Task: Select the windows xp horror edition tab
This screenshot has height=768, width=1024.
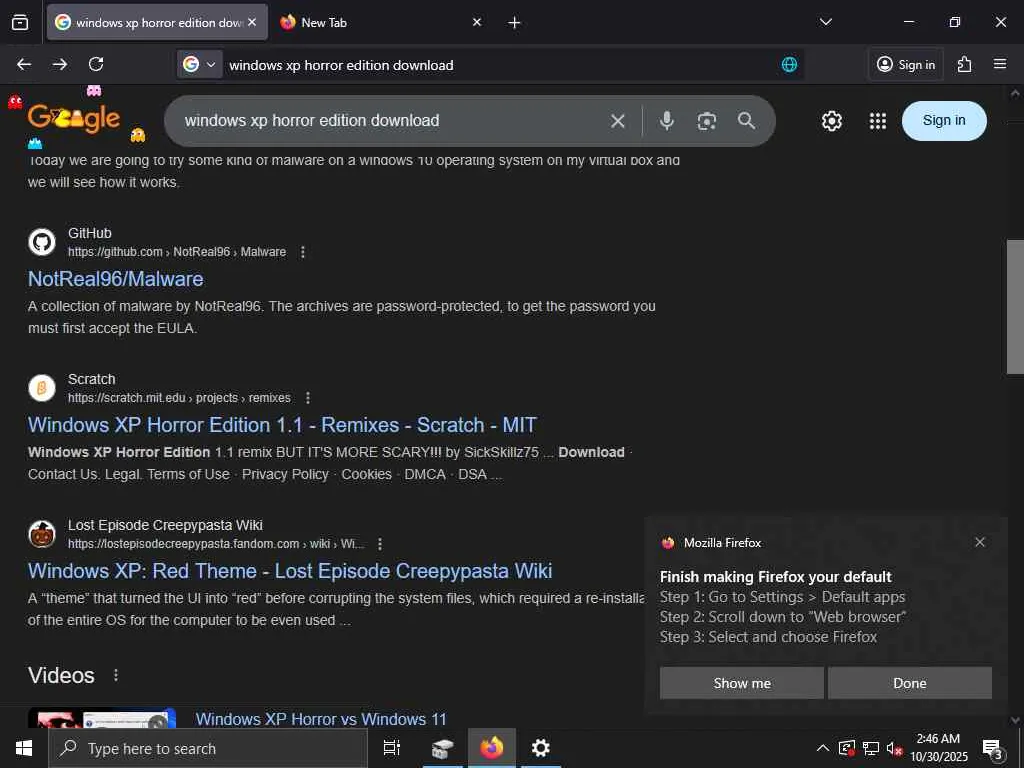Action: pyautogui.click(x=157, y=22)
